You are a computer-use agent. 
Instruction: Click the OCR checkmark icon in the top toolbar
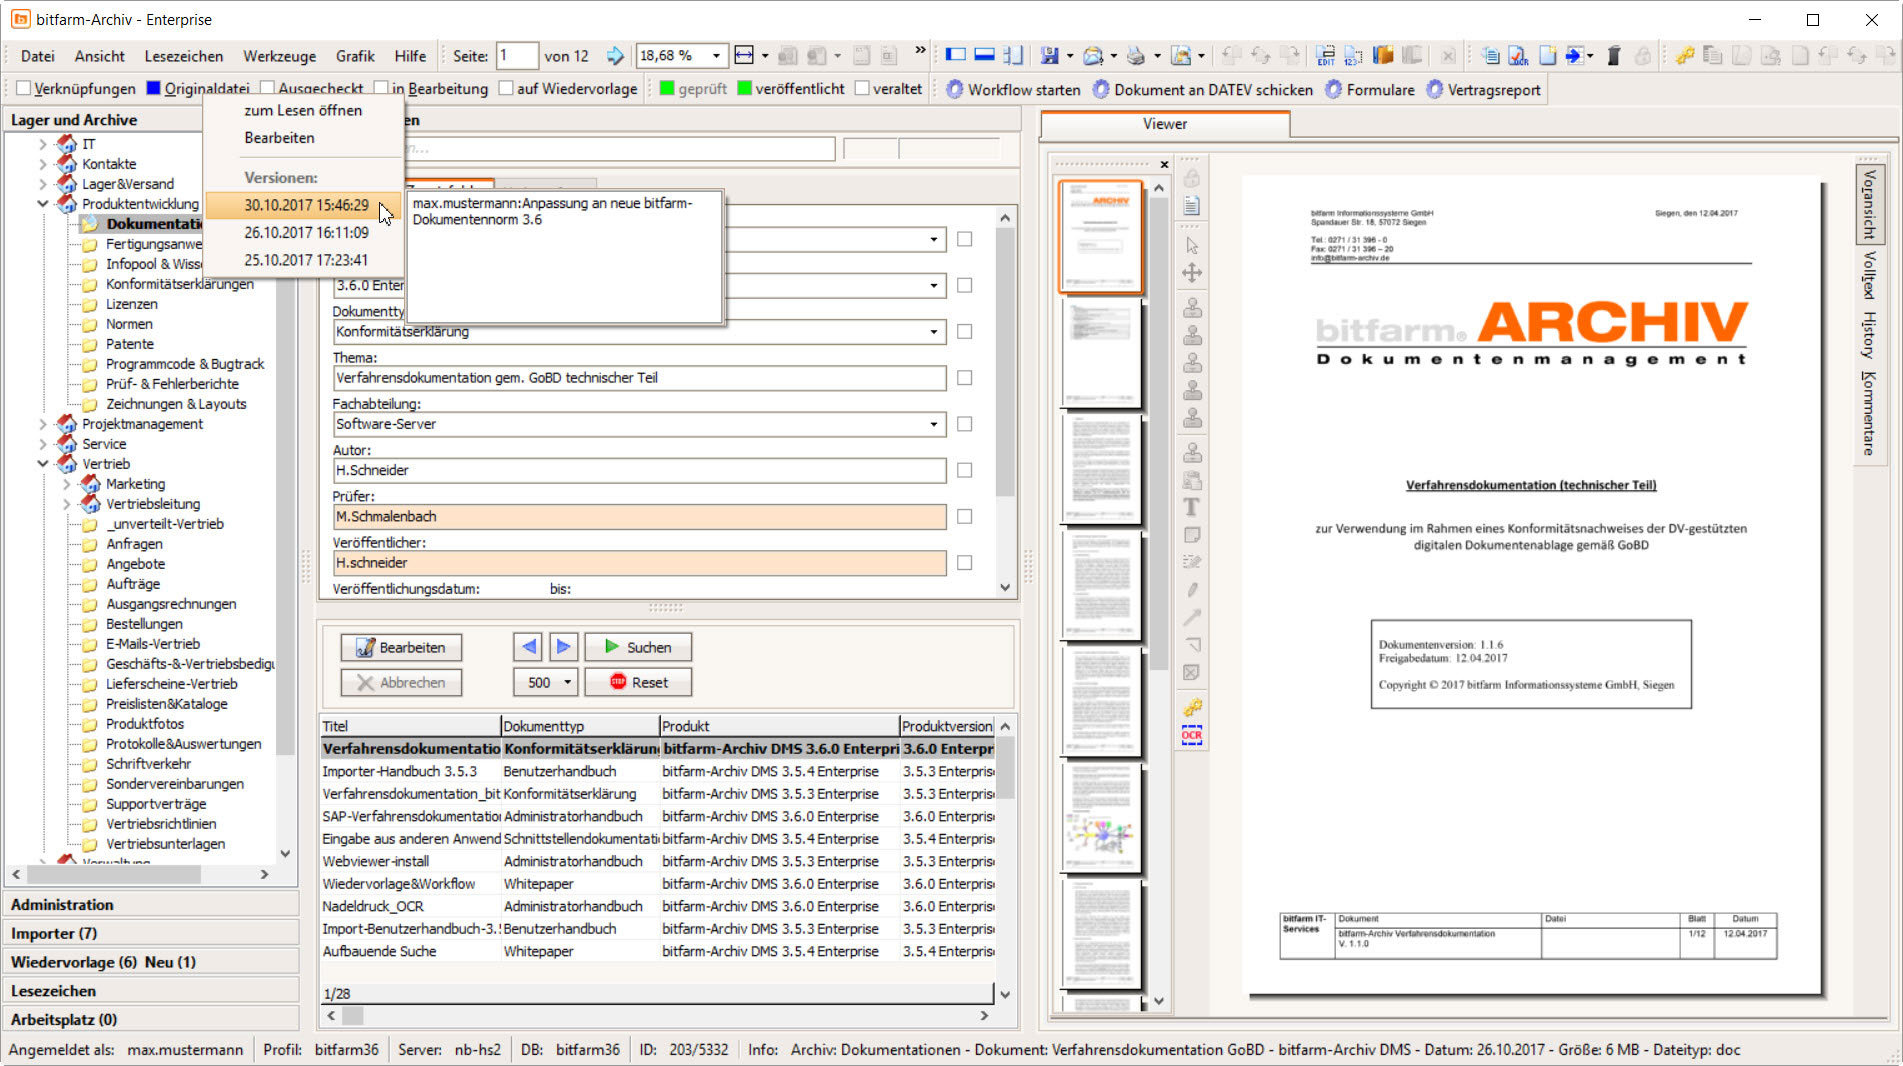pyautogui.click(x=1518, y=56)
